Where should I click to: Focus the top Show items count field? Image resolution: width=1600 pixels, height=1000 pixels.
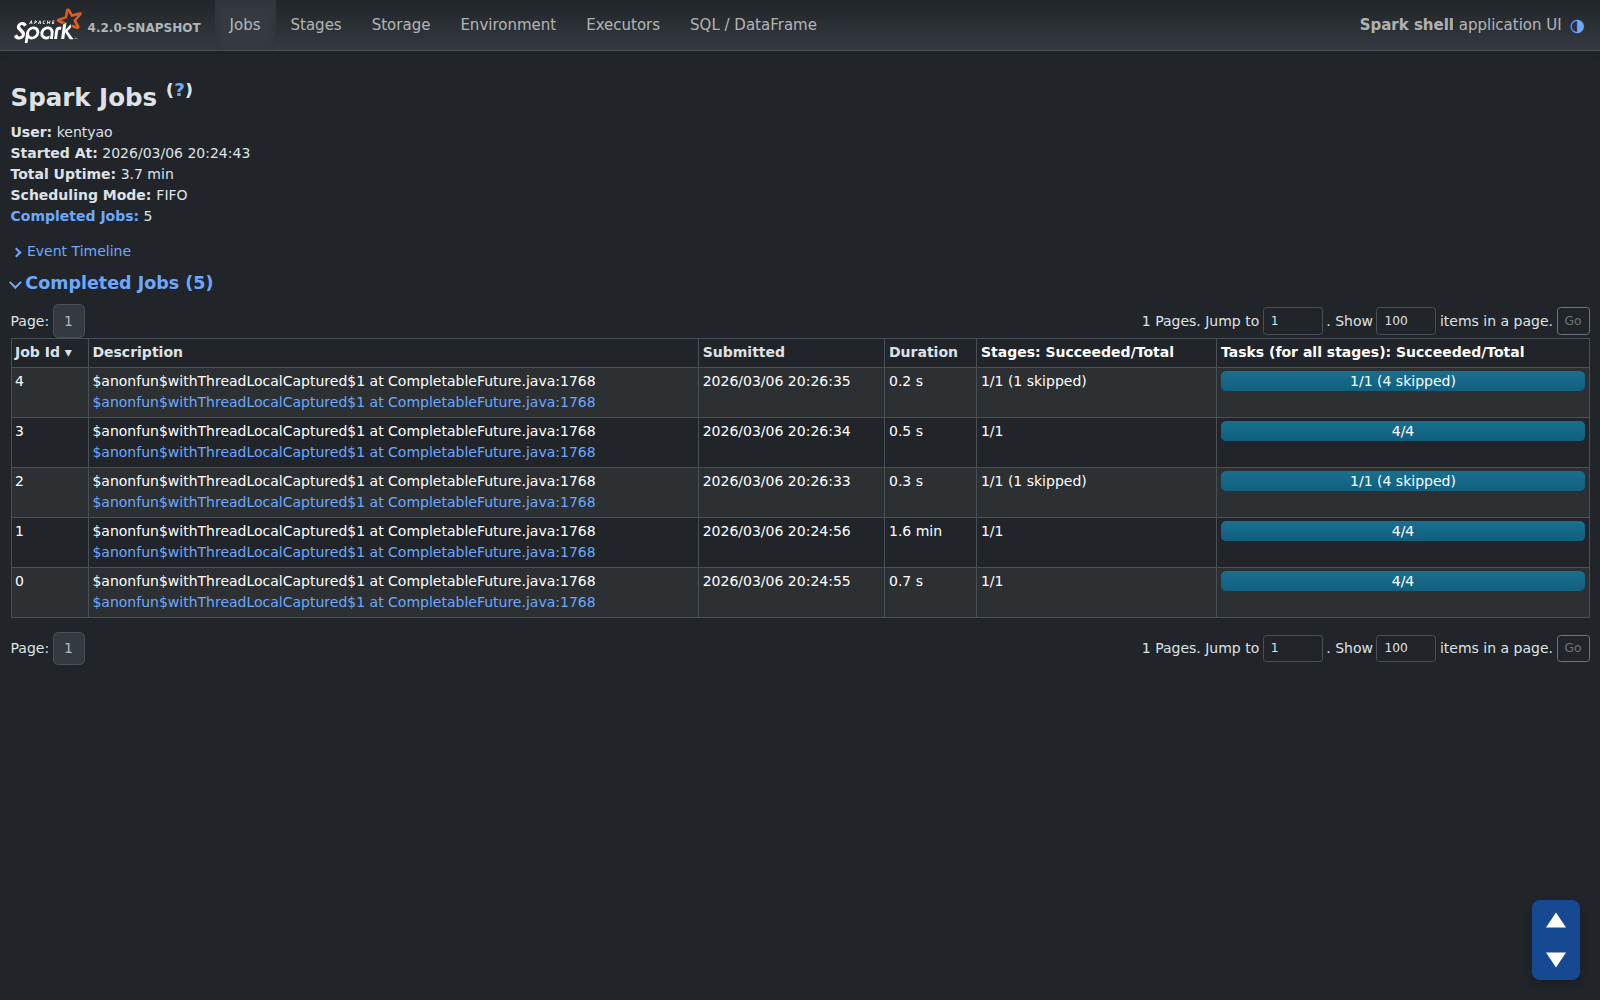(x=1406, y=321)
